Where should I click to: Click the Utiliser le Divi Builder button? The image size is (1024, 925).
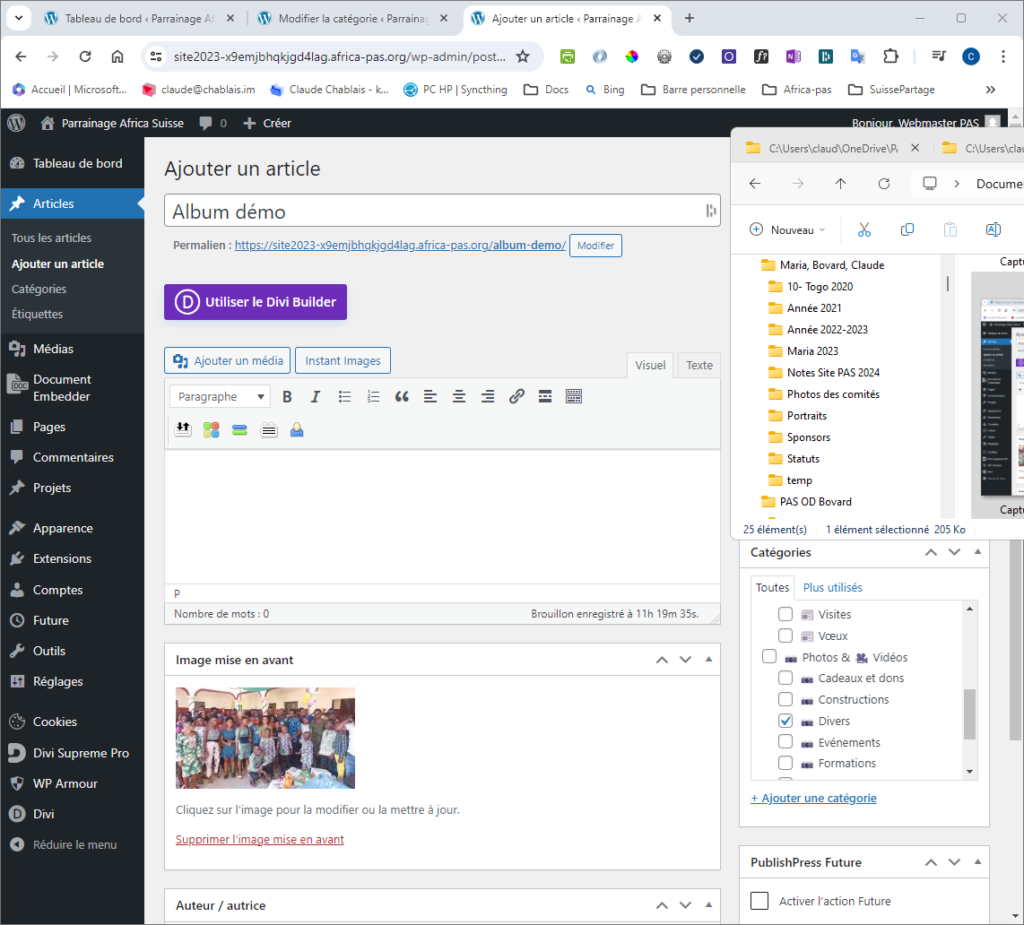(x=255, y=302)
